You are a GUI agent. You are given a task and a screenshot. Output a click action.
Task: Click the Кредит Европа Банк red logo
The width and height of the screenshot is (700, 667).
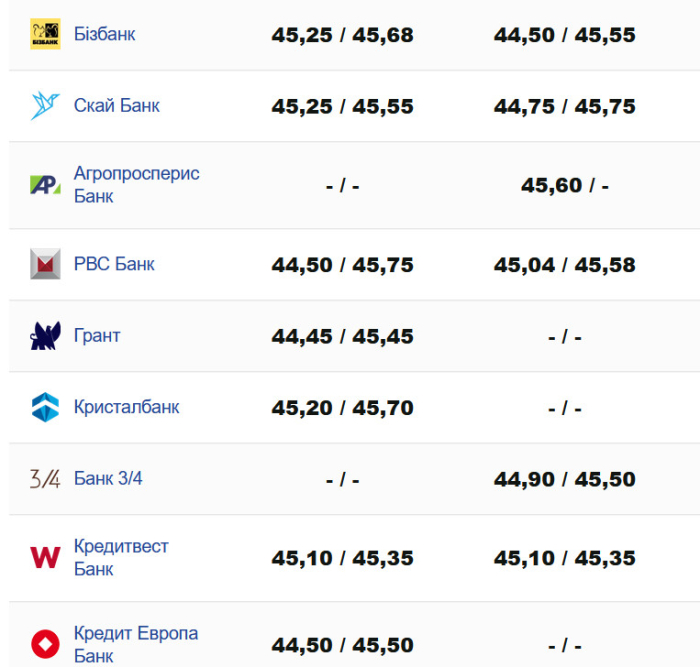(x=45, y=644)
